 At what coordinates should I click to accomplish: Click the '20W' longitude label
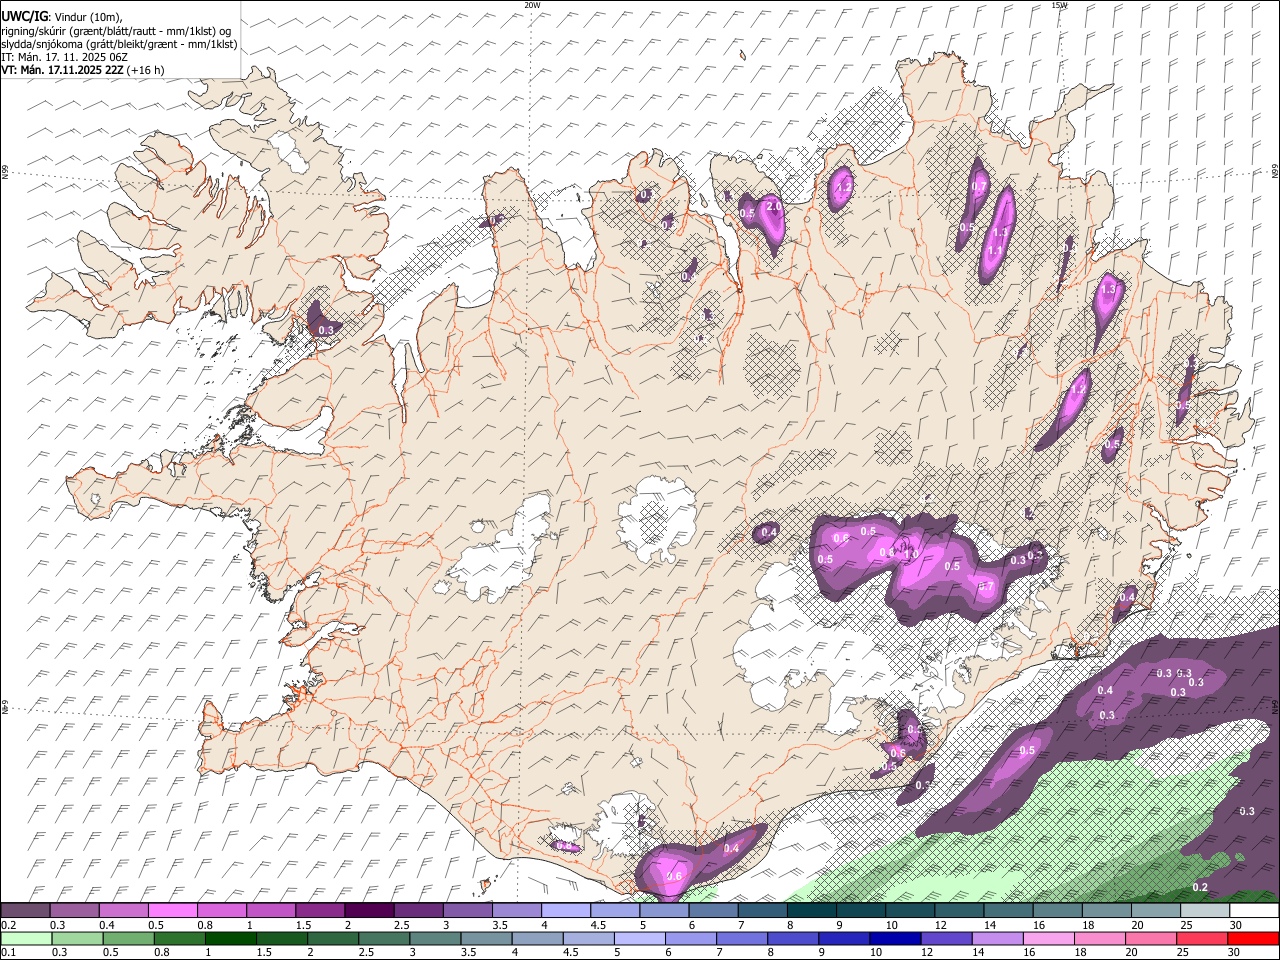[532, 5]
